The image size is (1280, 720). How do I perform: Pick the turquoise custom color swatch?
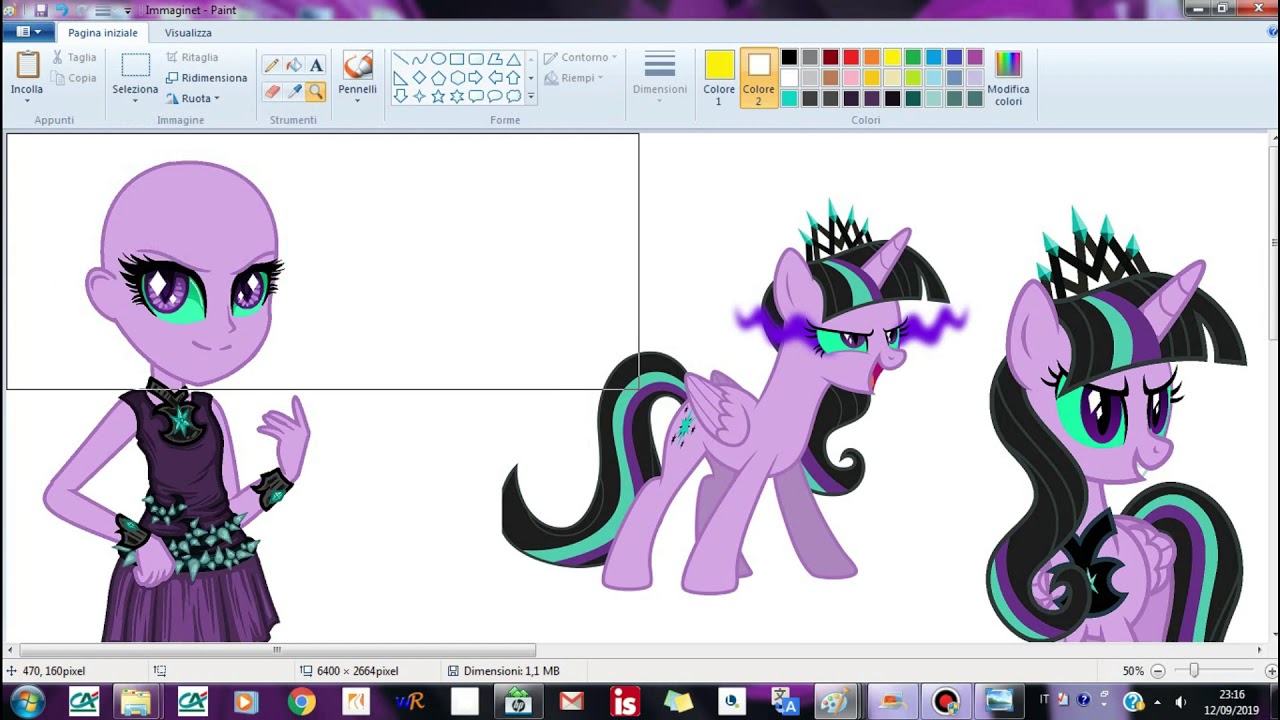point(789,98)
